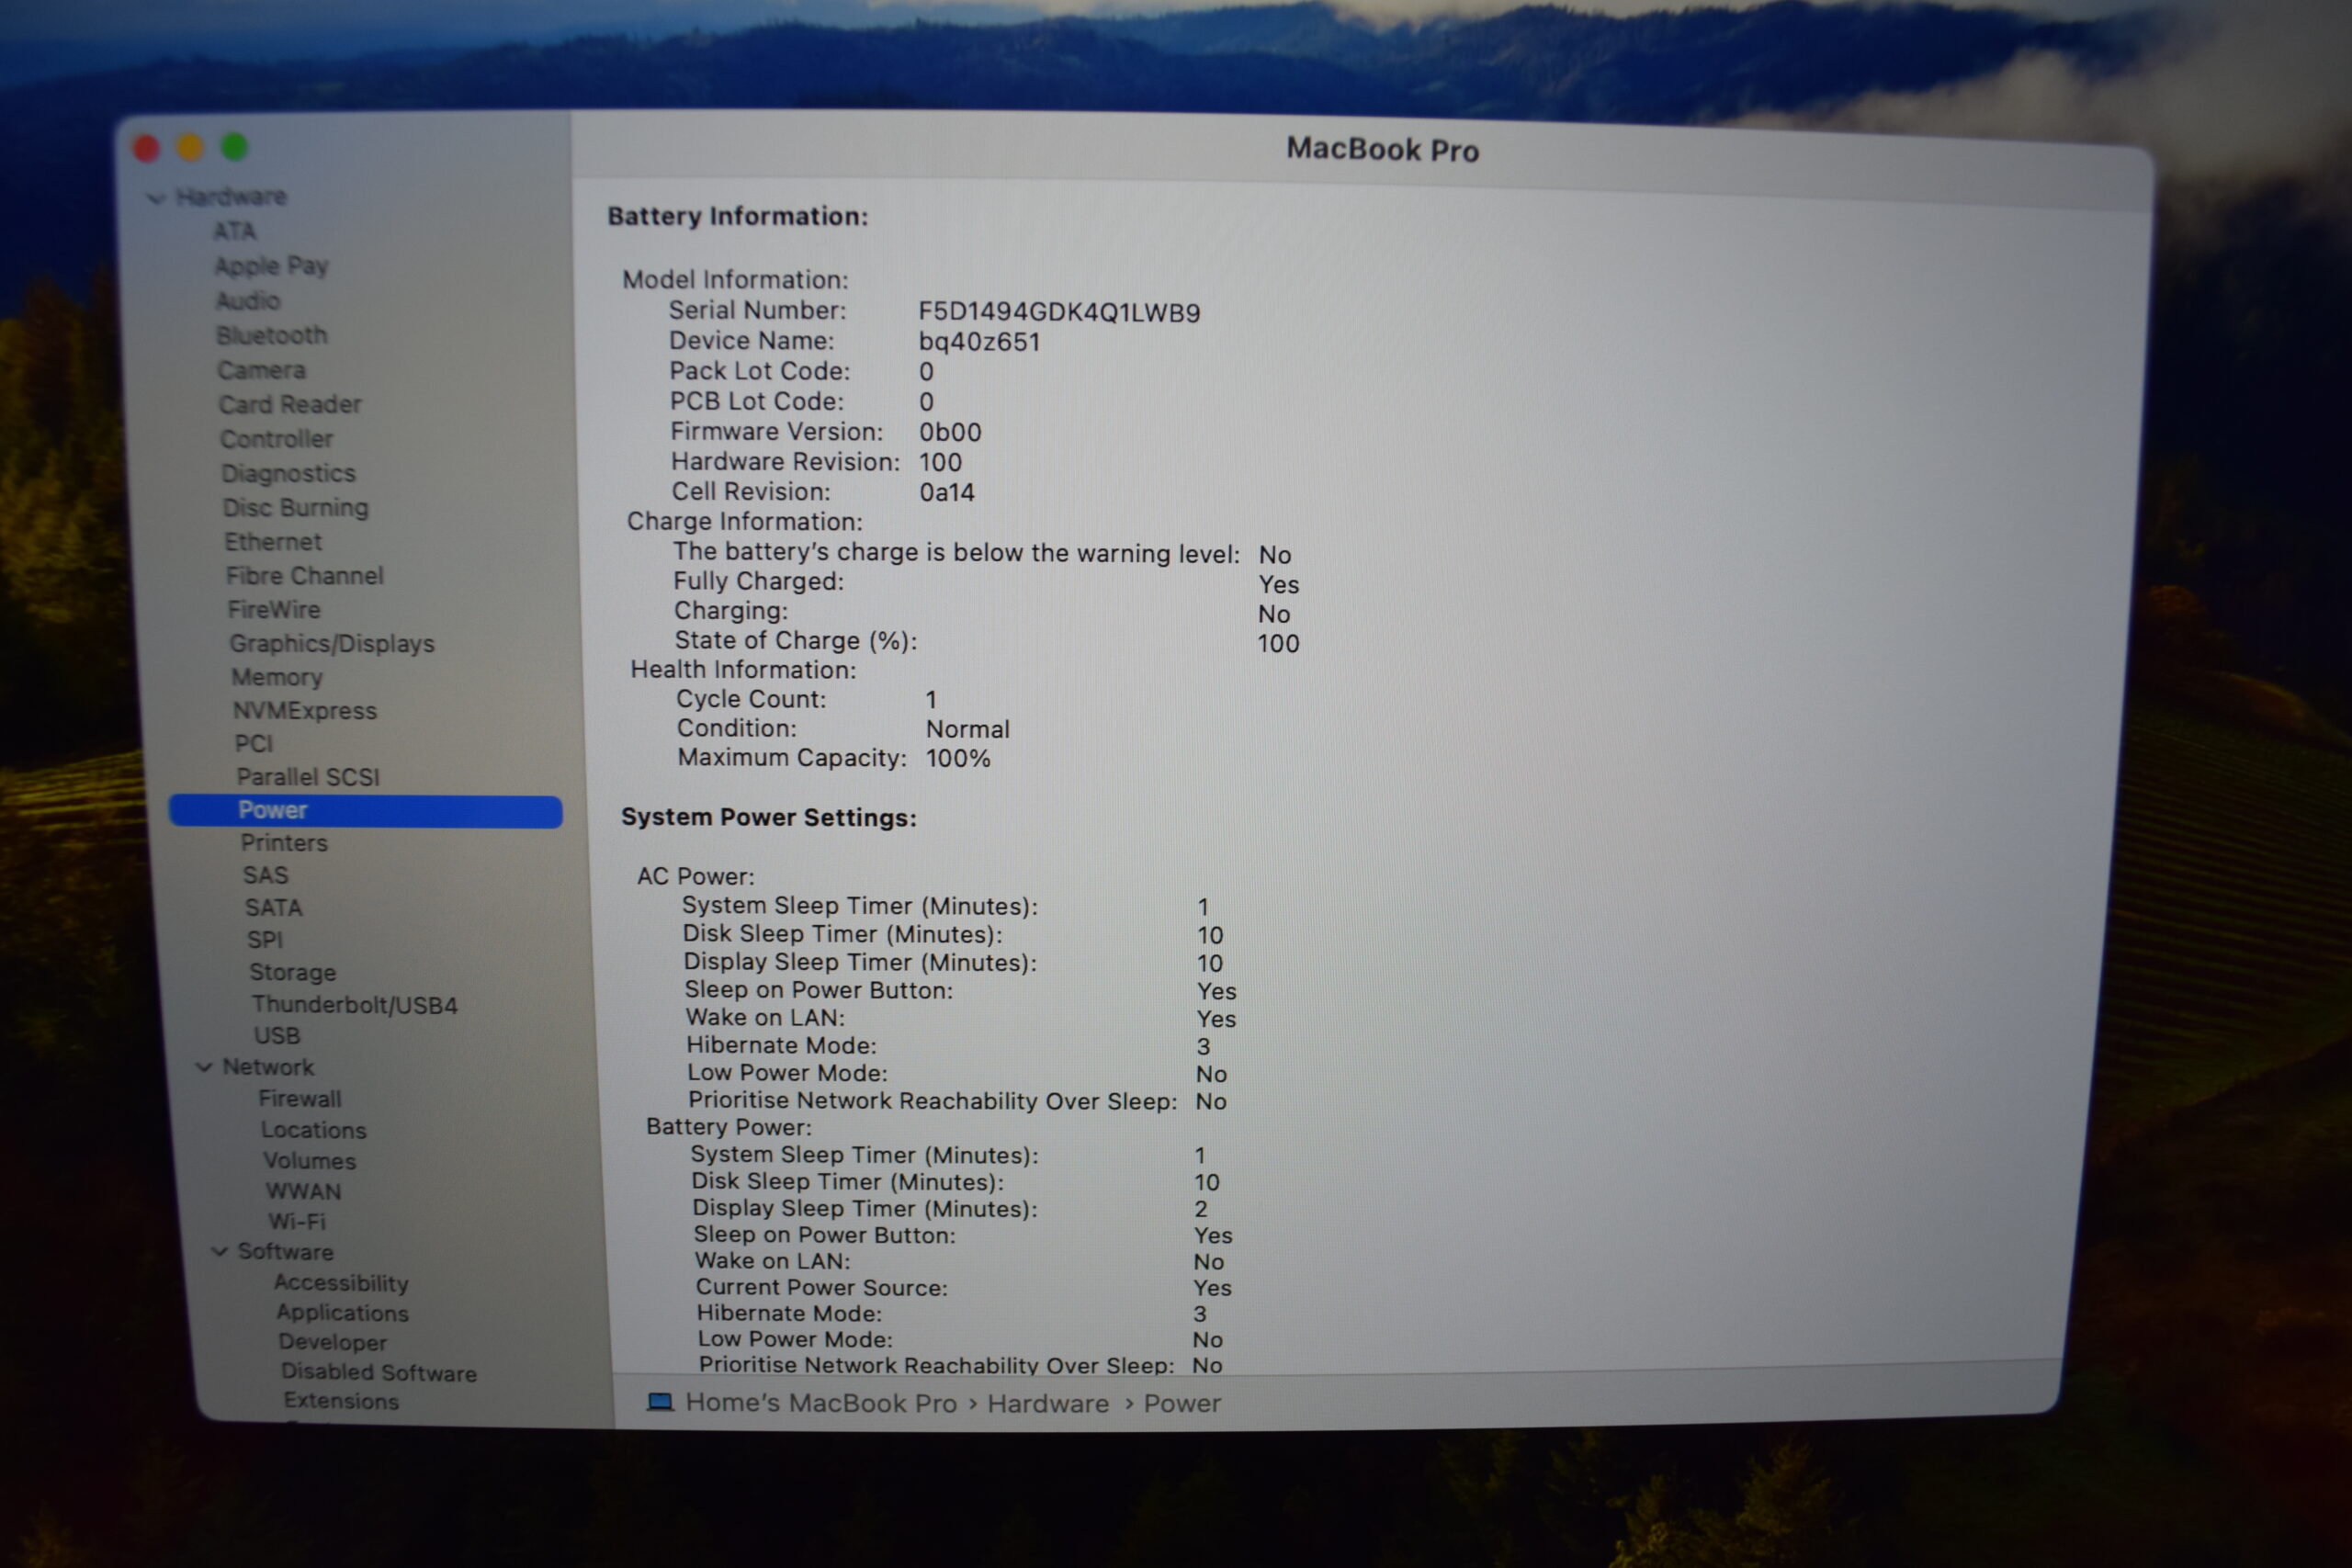Open Applications under Software

coord(343,1312)
